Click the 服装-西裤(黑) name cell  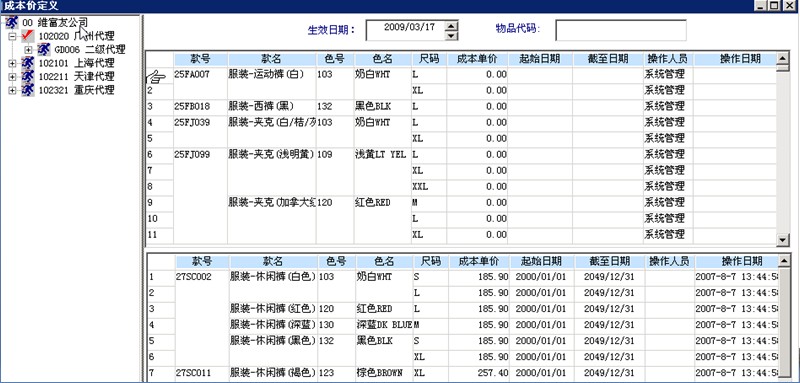(272, 107)
